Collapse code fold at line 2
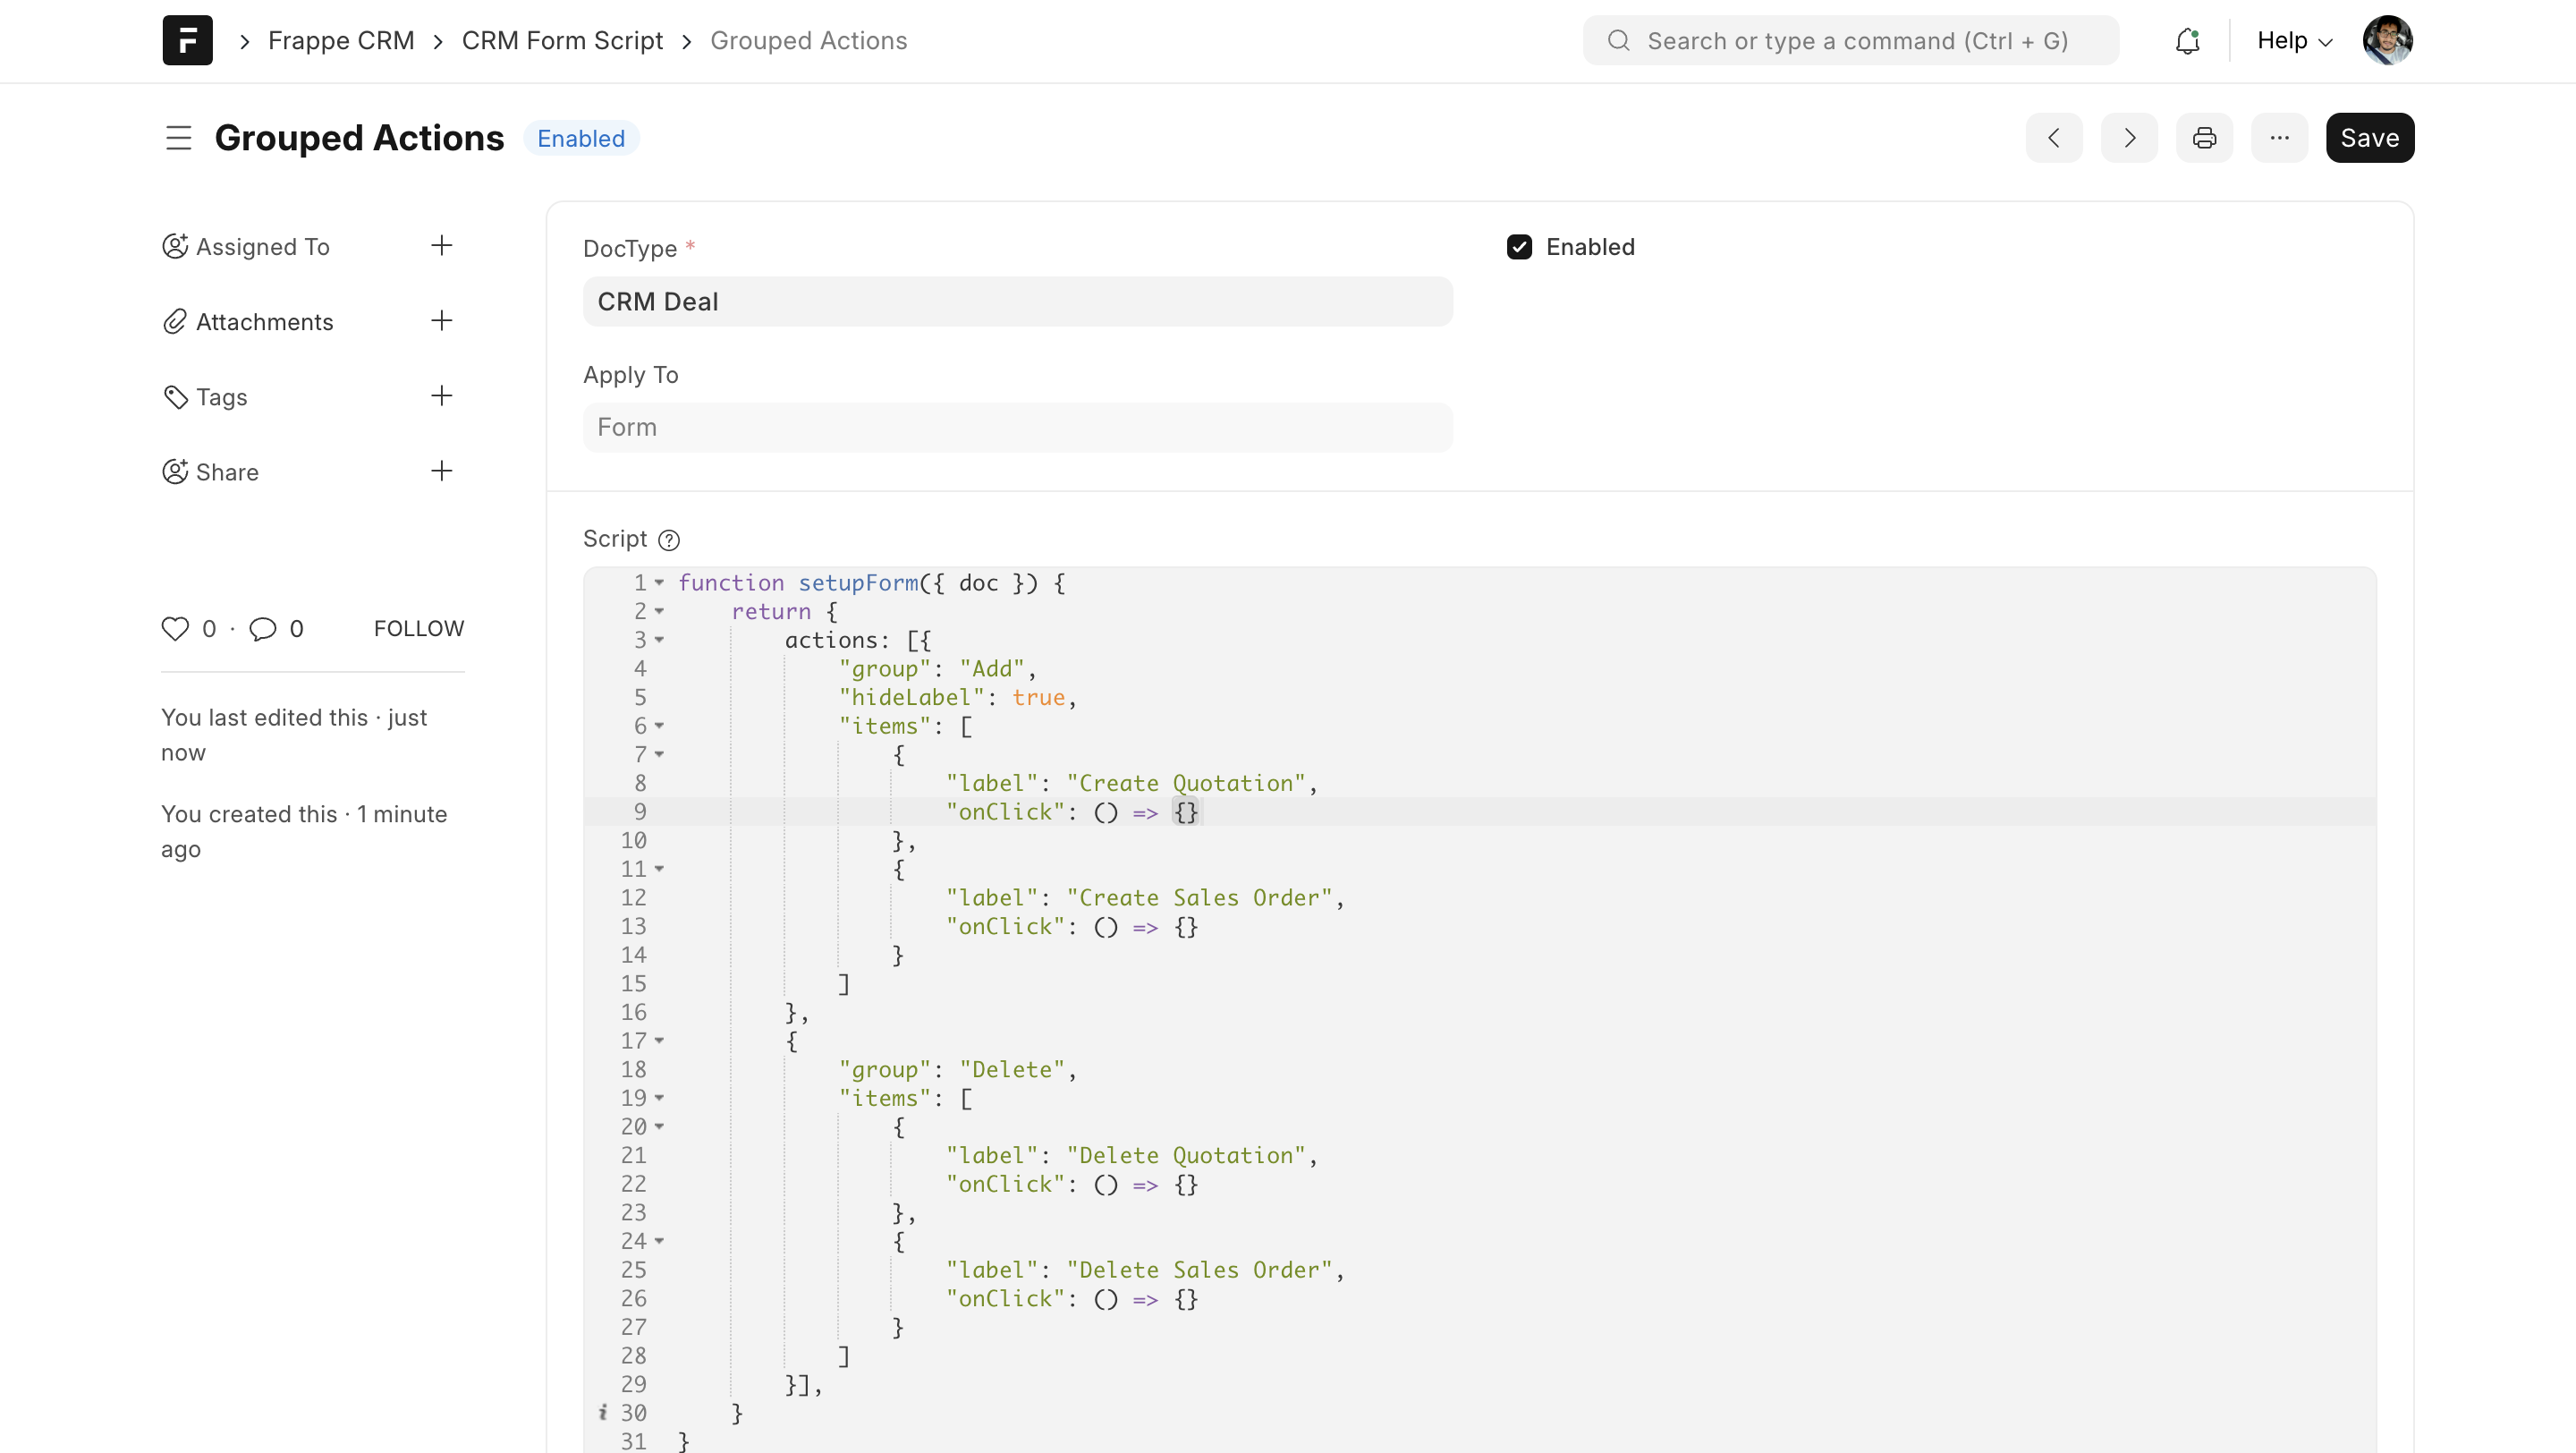2576x1453 pixels. pos(659,611)
